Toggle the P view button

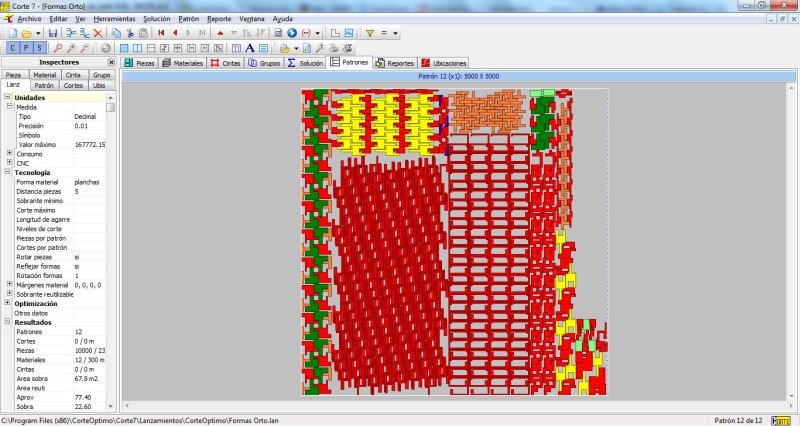pyautogui.click(x=26, y=48)
